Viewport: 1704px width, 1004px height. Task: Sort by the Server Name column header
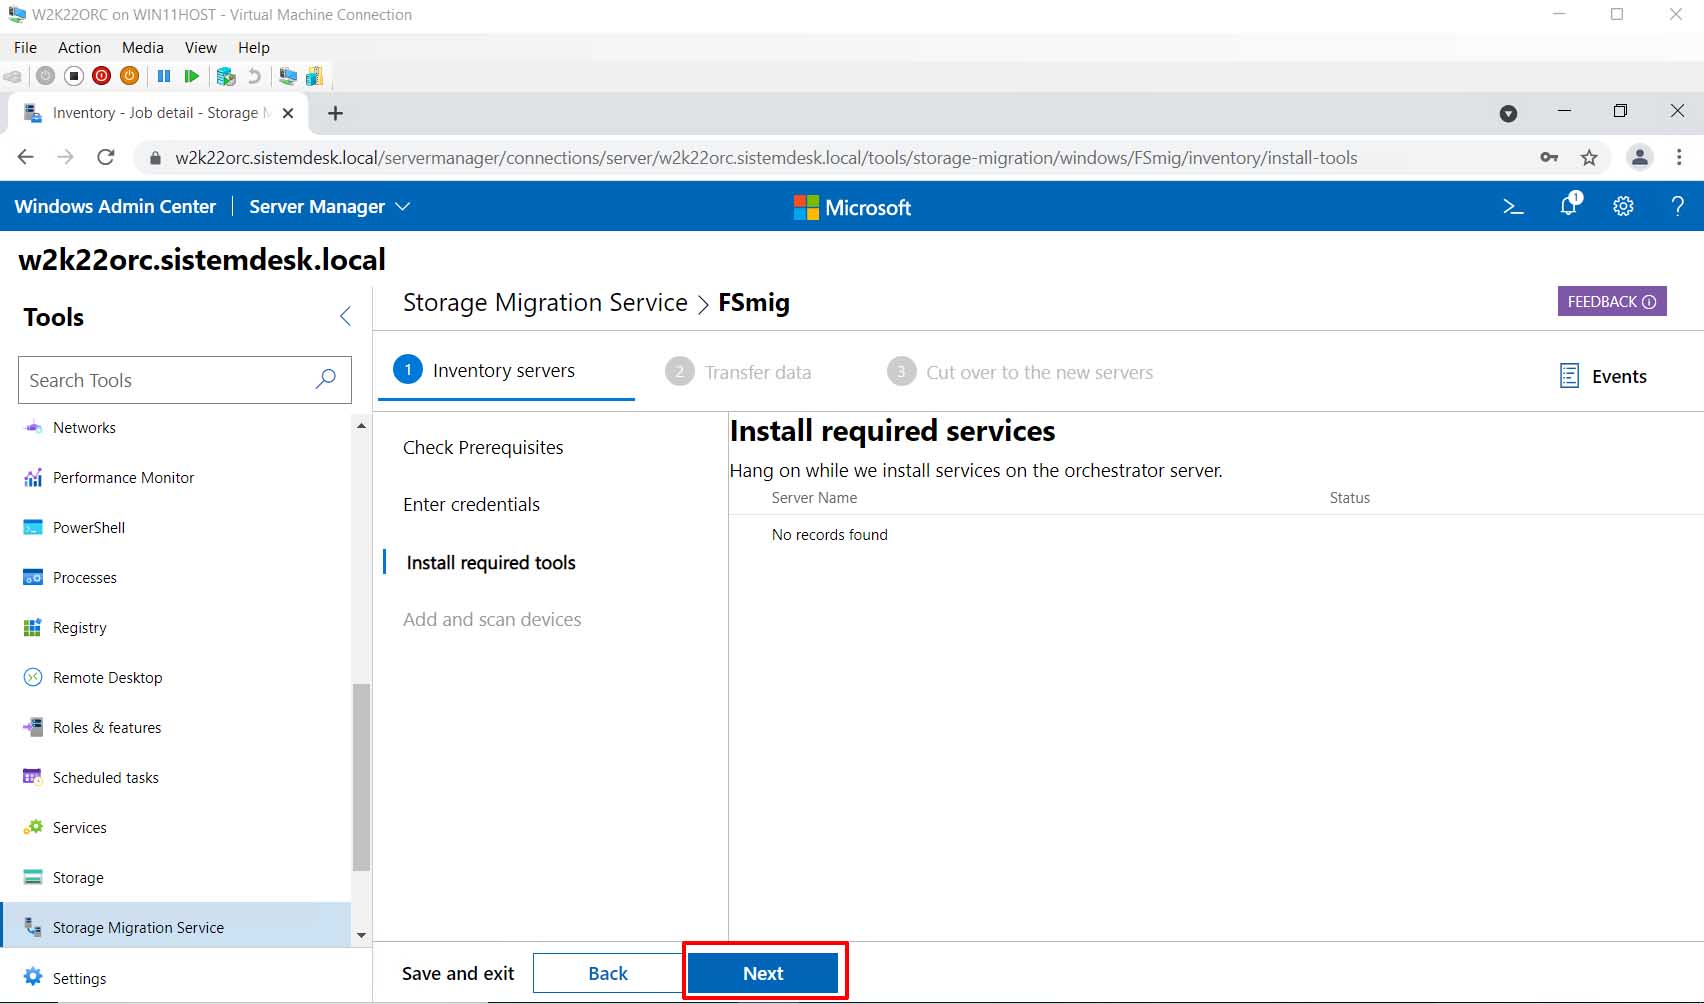[814, 497]
